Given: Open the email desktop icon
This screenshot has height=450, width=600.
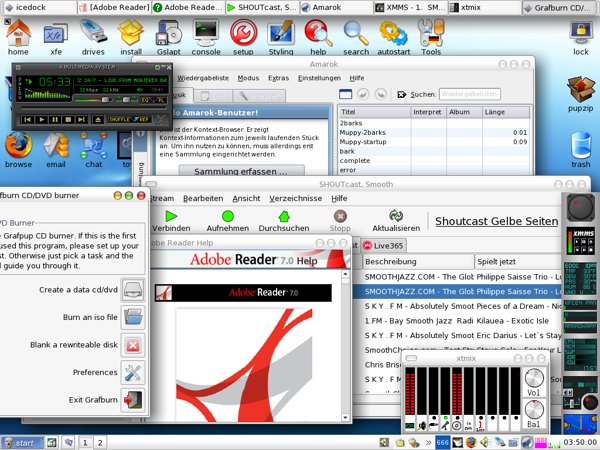Looking at the screenshot, I should click(x=56, y=149).
